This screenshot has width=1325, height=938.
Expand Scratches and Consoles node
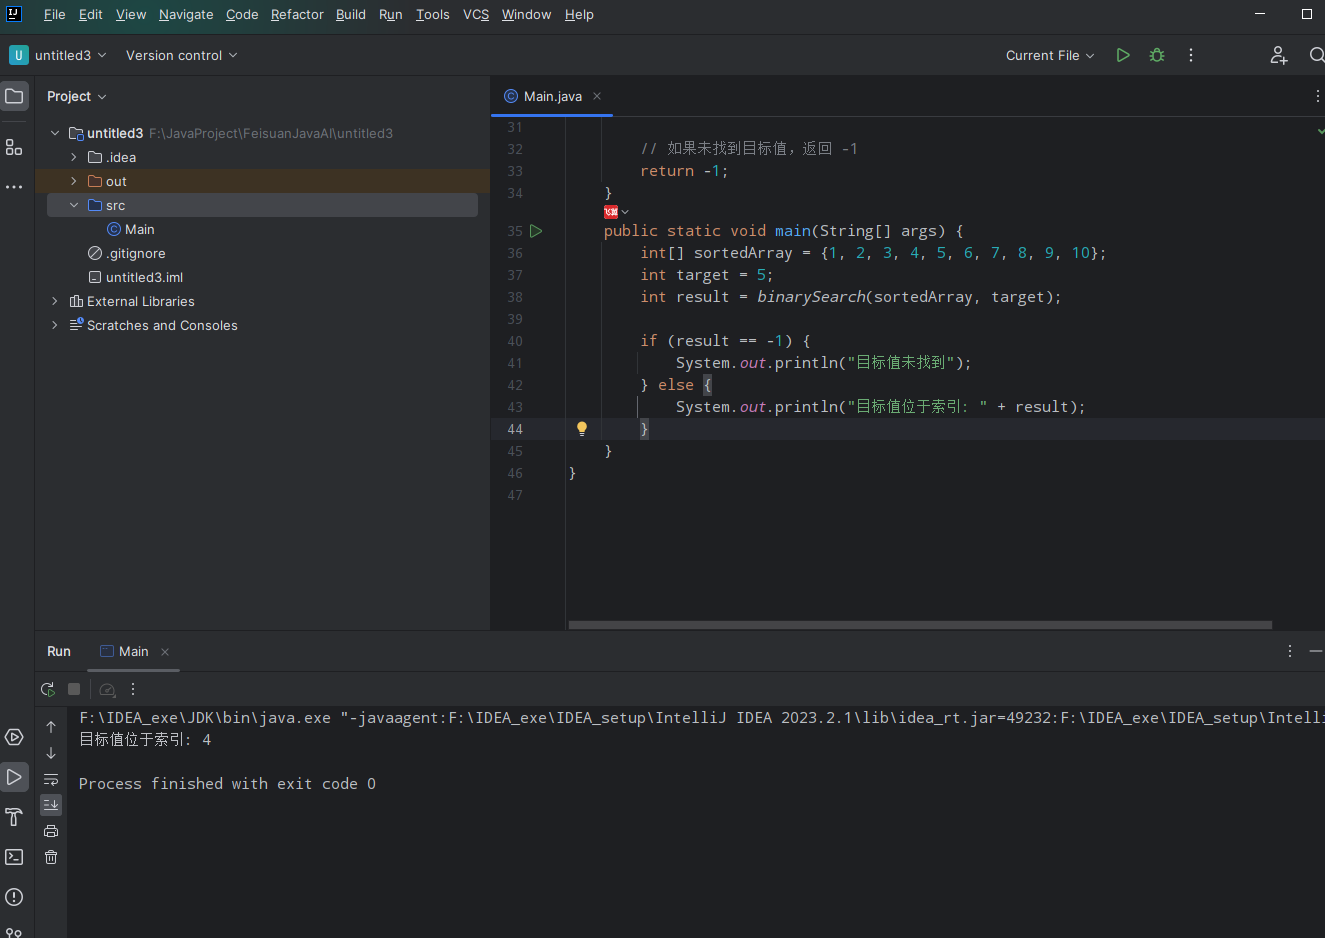point(55,325)
